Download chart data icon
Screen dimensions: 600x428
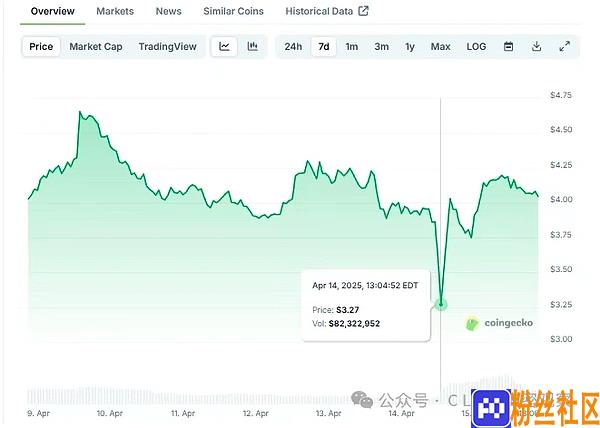[537, 46]
